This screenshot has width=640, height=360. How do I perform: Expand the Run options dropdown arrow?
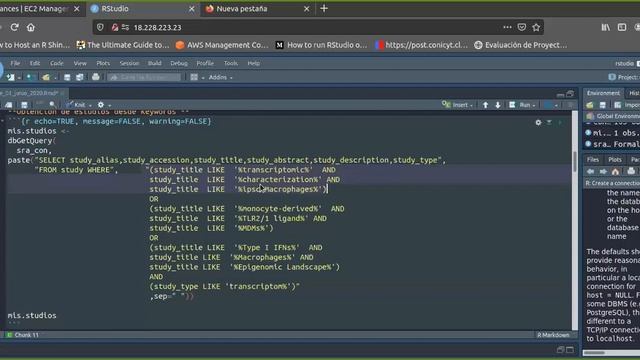533,105
